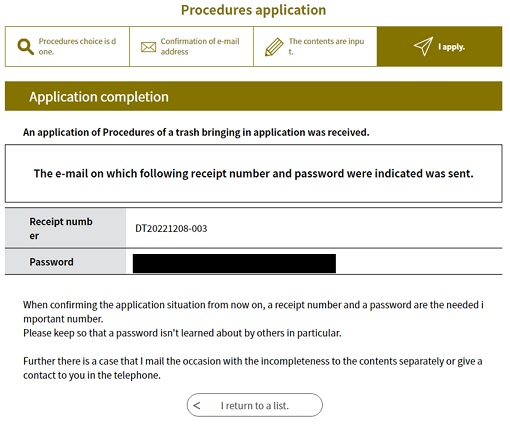Click the 'Password' label cell
The image size is (510, 436).
(x=65, y=262)
